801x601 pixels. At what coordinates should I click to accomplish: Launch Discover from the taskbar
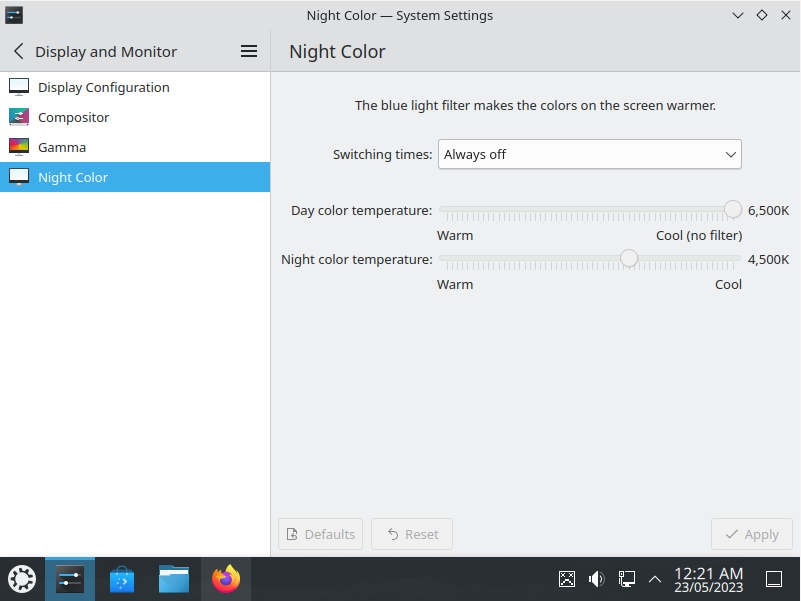point(121,578)
